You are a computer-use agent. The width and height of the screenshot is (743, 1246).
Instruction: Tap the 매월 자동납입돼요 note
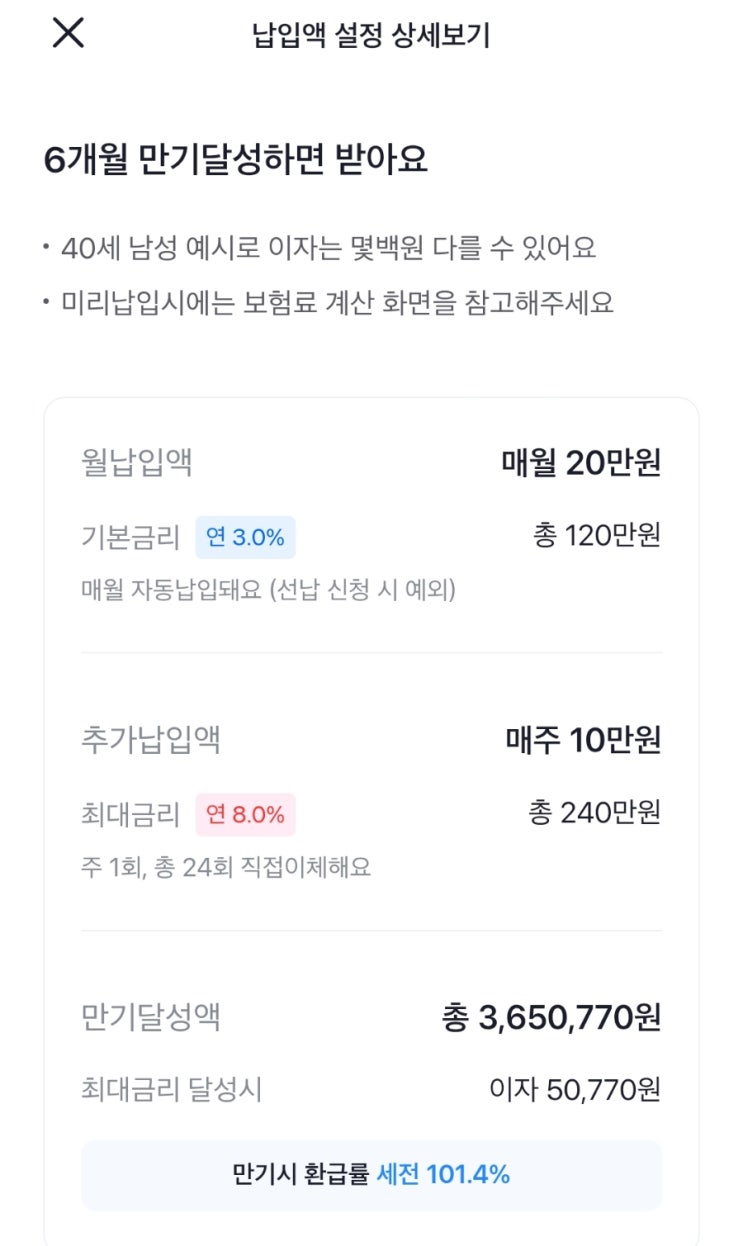pos(268,590)
